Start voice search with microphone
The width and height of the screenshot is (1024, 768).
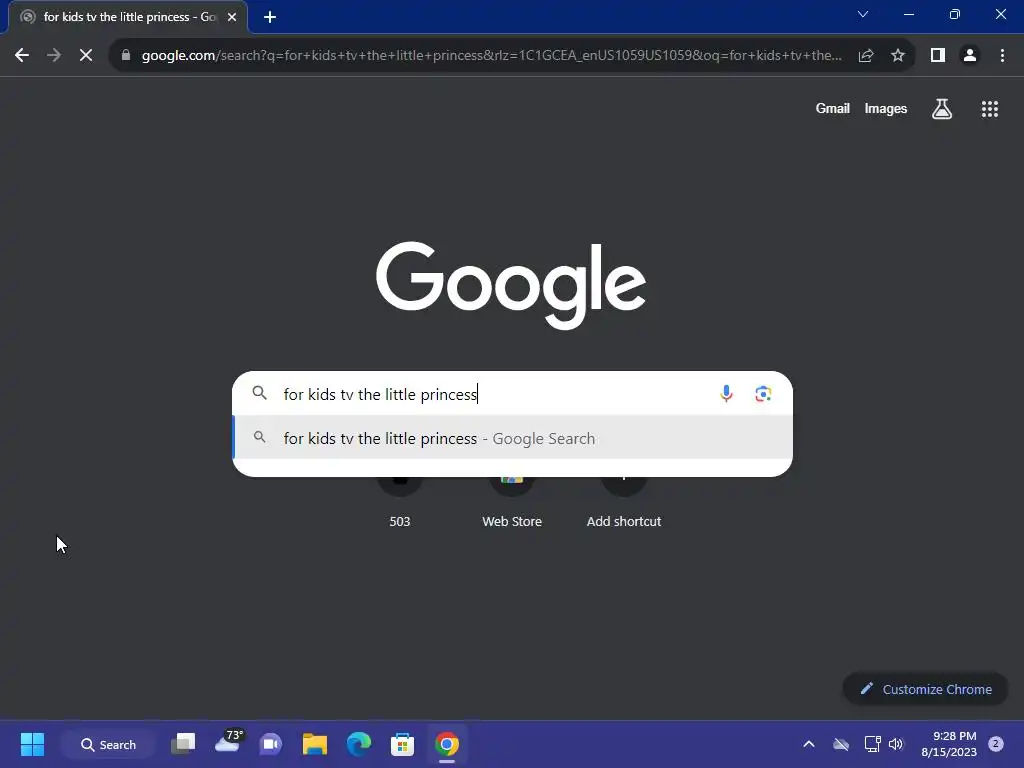coord(726,394)
